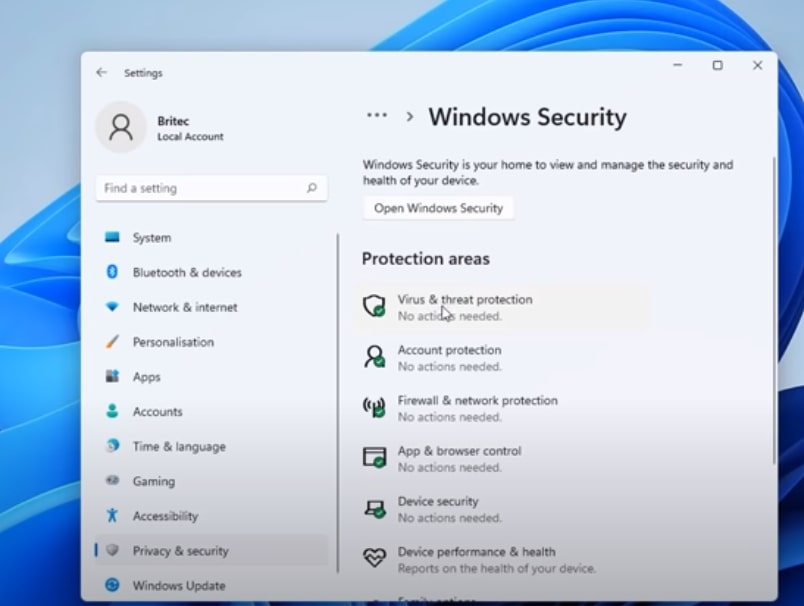Open Firewall & network protection link
Viewport: 804px width, 606px height.
[478, 400]
